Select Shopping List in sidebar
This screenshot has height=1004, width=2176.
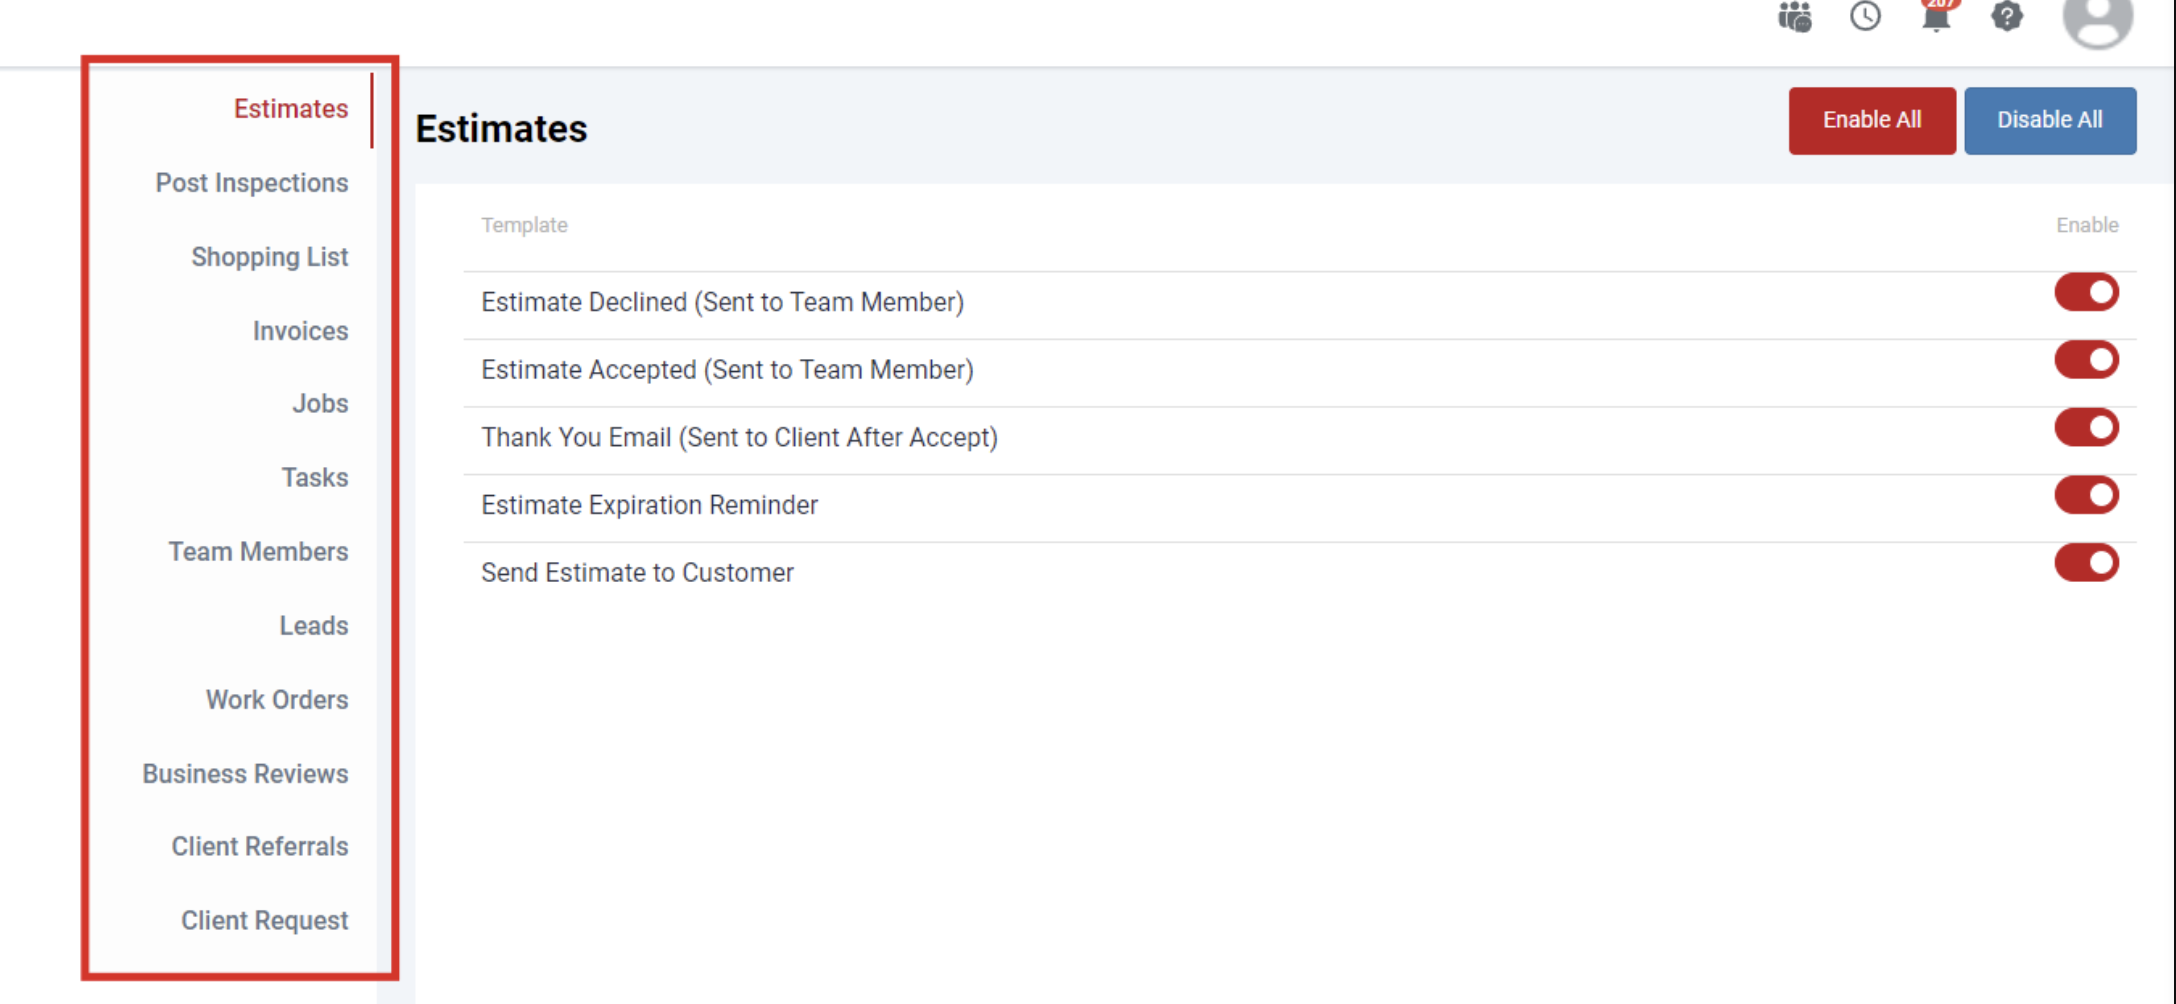pos(270,257)
